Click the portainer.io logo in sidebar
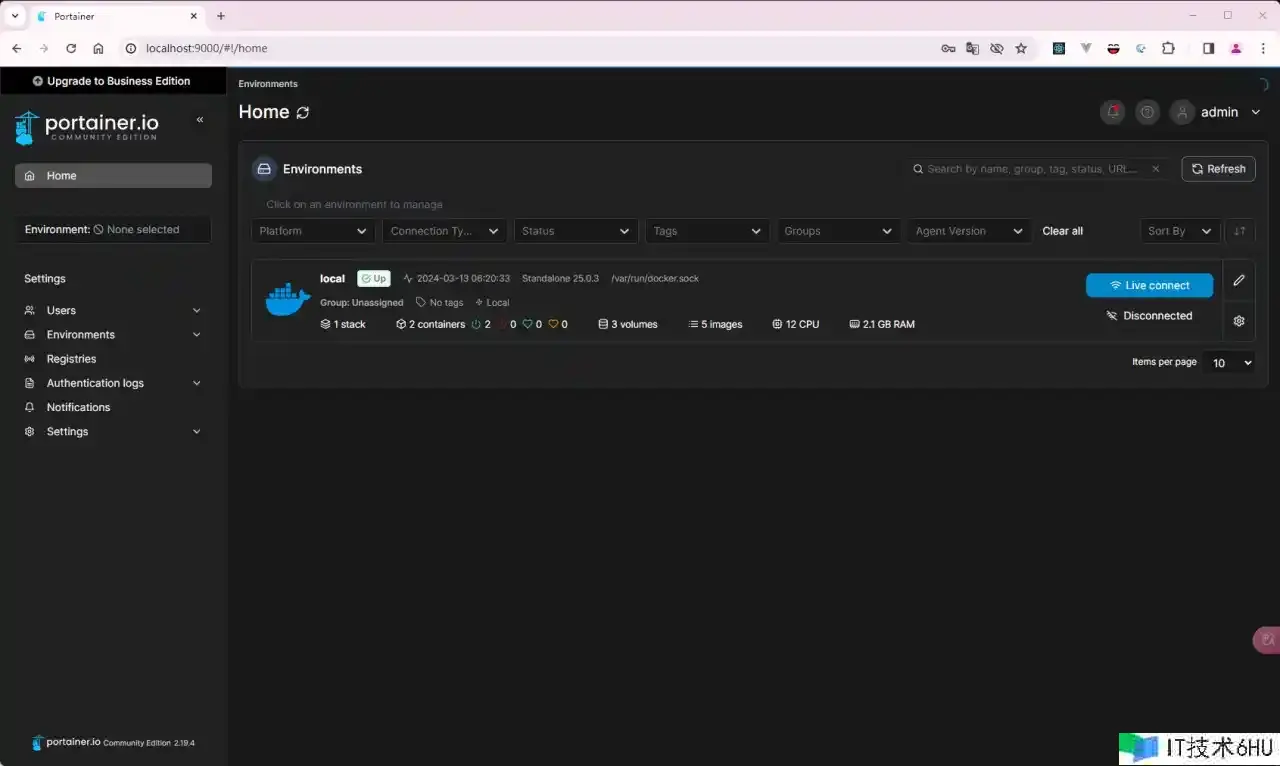Image resolution: width=1280 pixels, height=766 pixels. point(87,127)
